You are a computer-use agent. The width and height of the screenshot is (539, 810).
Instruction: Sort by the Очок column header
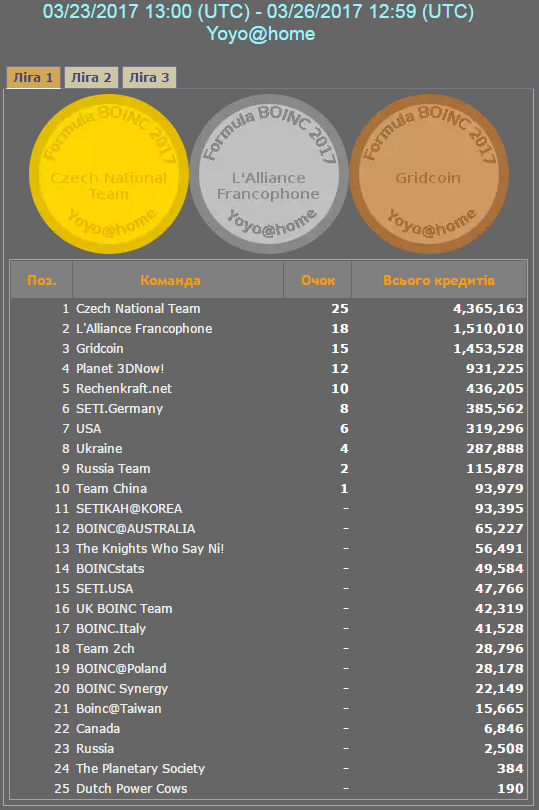tap(318, 280)
